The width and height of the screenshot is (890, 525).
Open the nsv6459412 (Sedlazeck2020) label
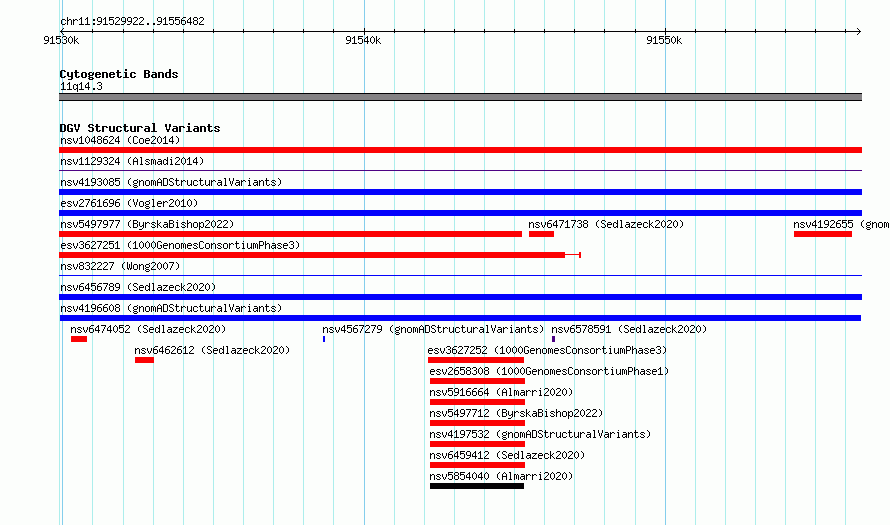pyautogui.click(x=507, y=455)
